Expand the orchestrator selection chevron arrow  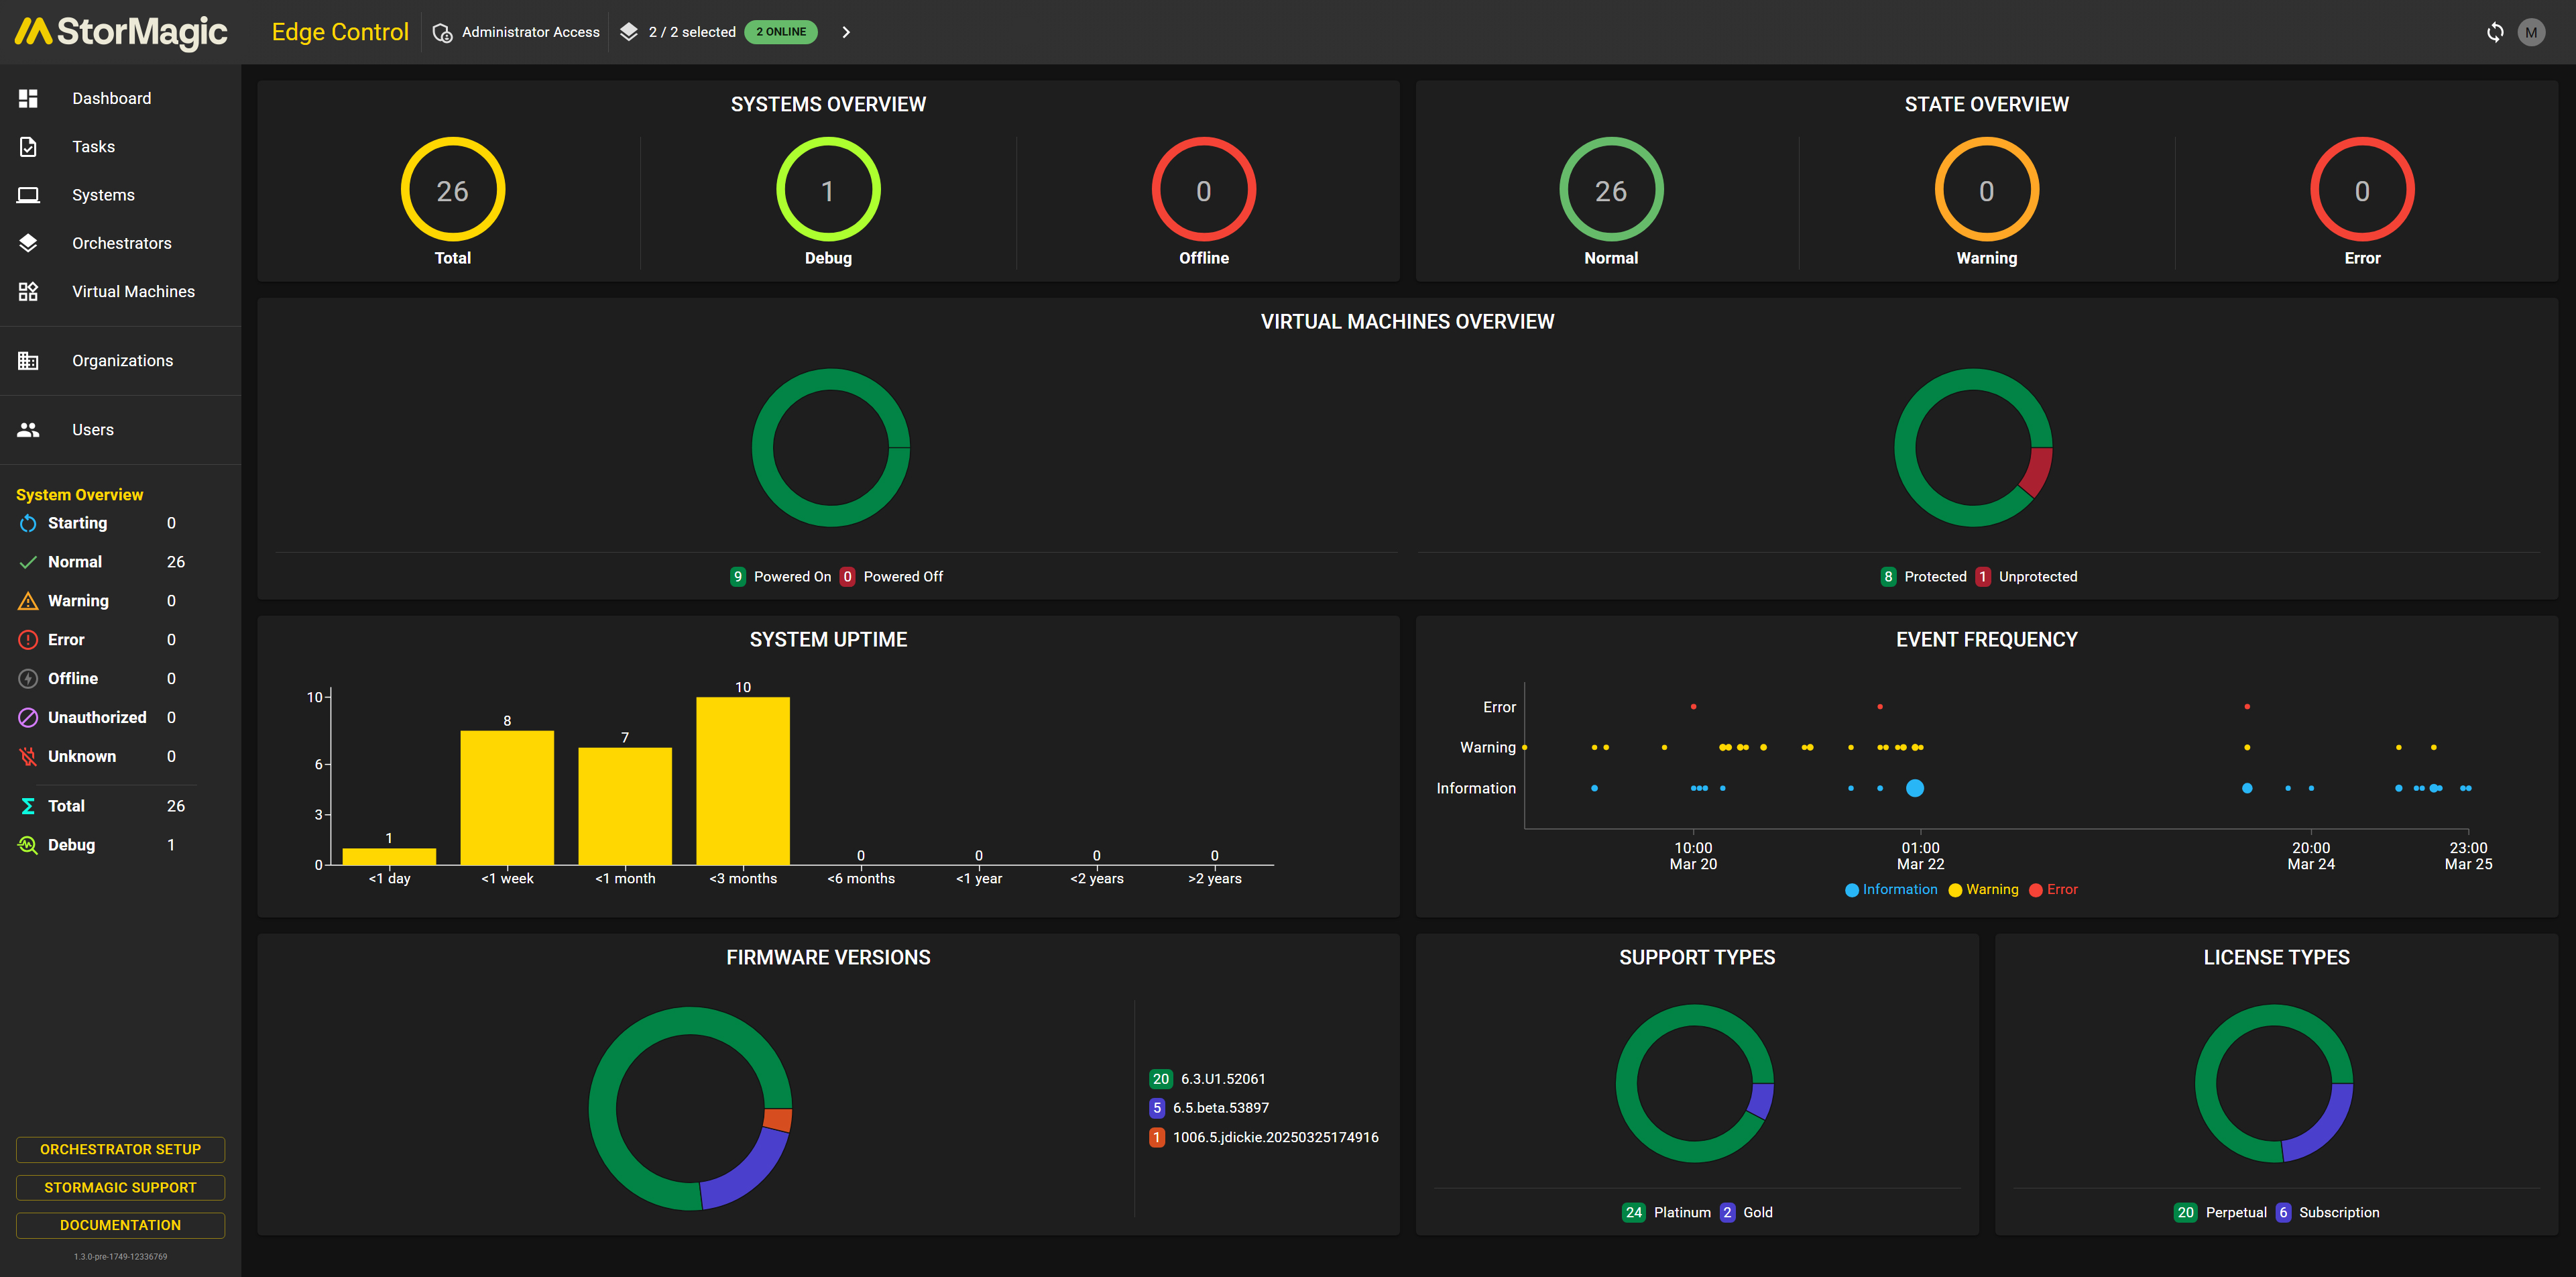click(846, 32)
